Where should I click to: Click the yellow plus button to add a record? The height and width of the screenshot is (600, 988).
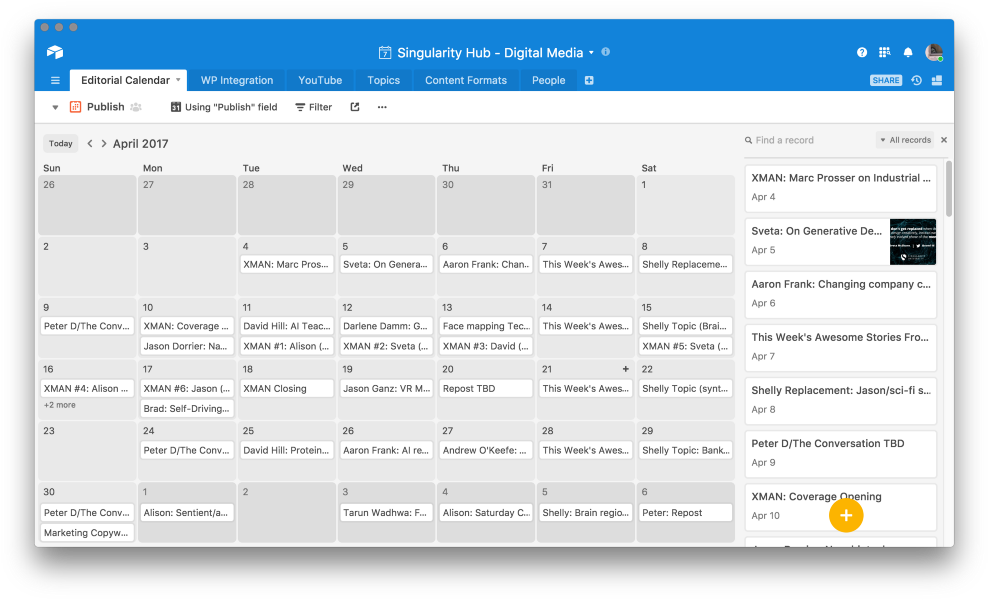pyautogui.click(x=845, y=515)
